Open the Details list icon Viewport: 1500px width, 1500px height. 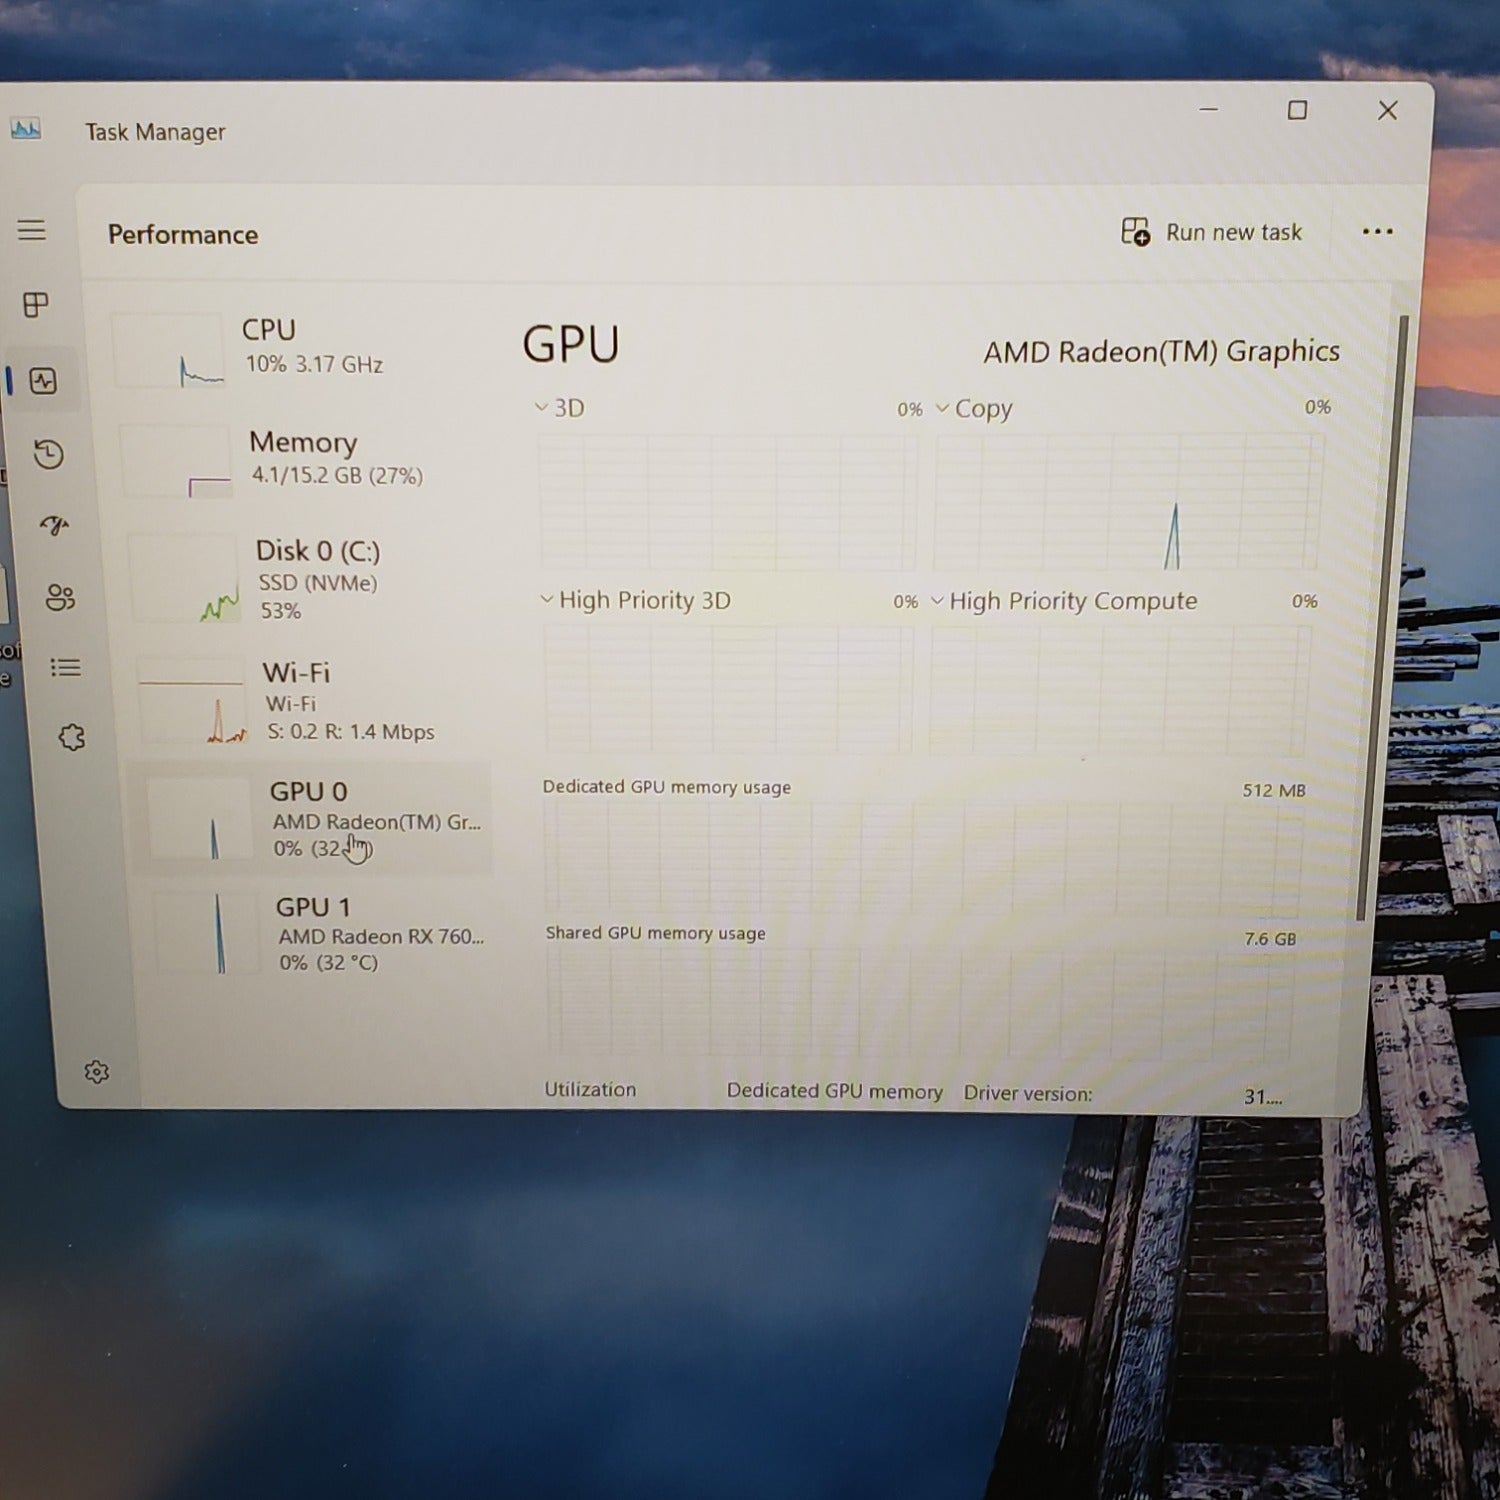(65, 667)
